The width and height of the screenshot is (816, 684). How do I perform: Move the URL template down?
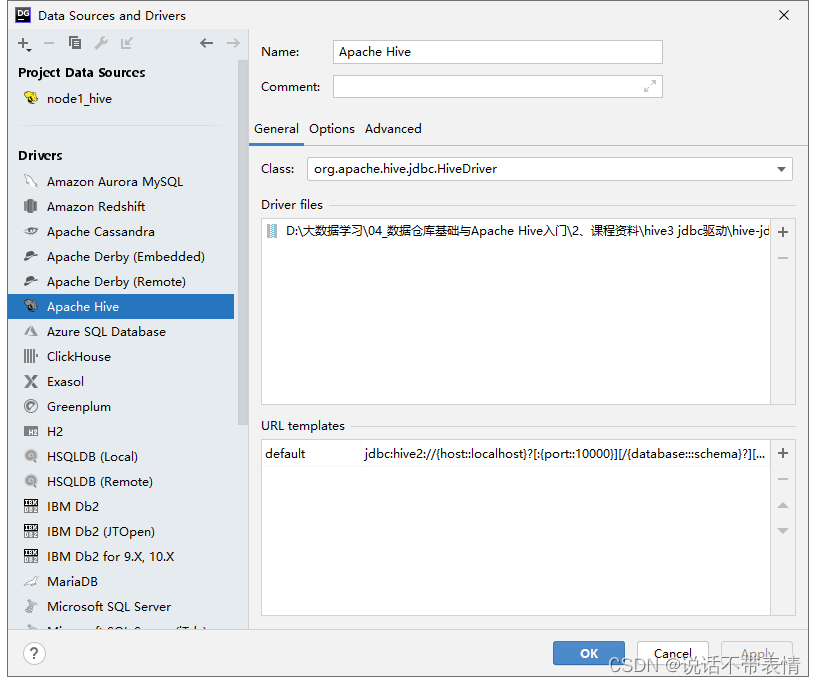(782, 530)
